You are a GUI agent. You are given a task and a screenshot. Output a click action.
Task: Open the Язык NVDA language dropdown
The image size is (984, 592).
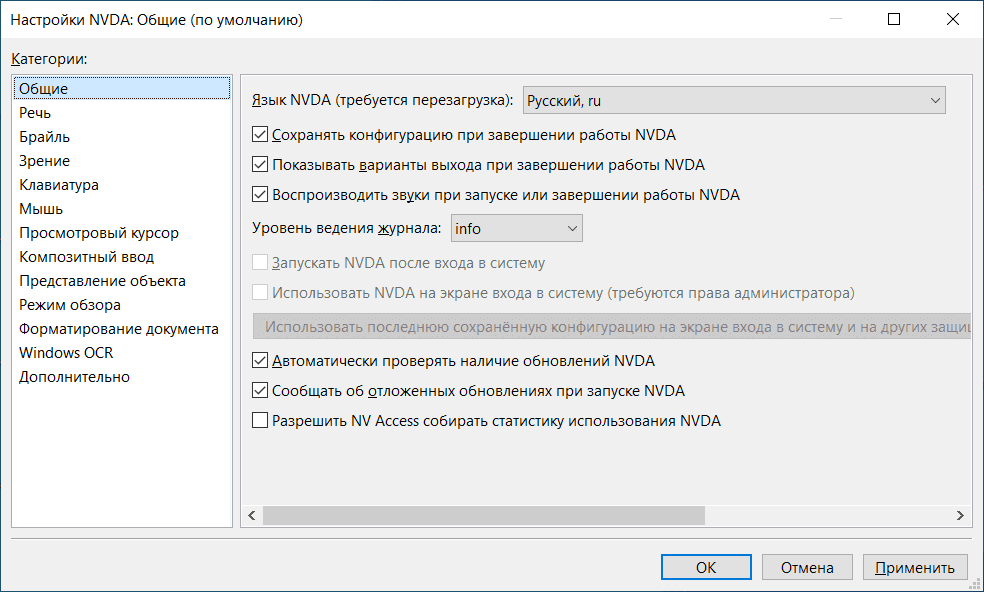[734, 100]
